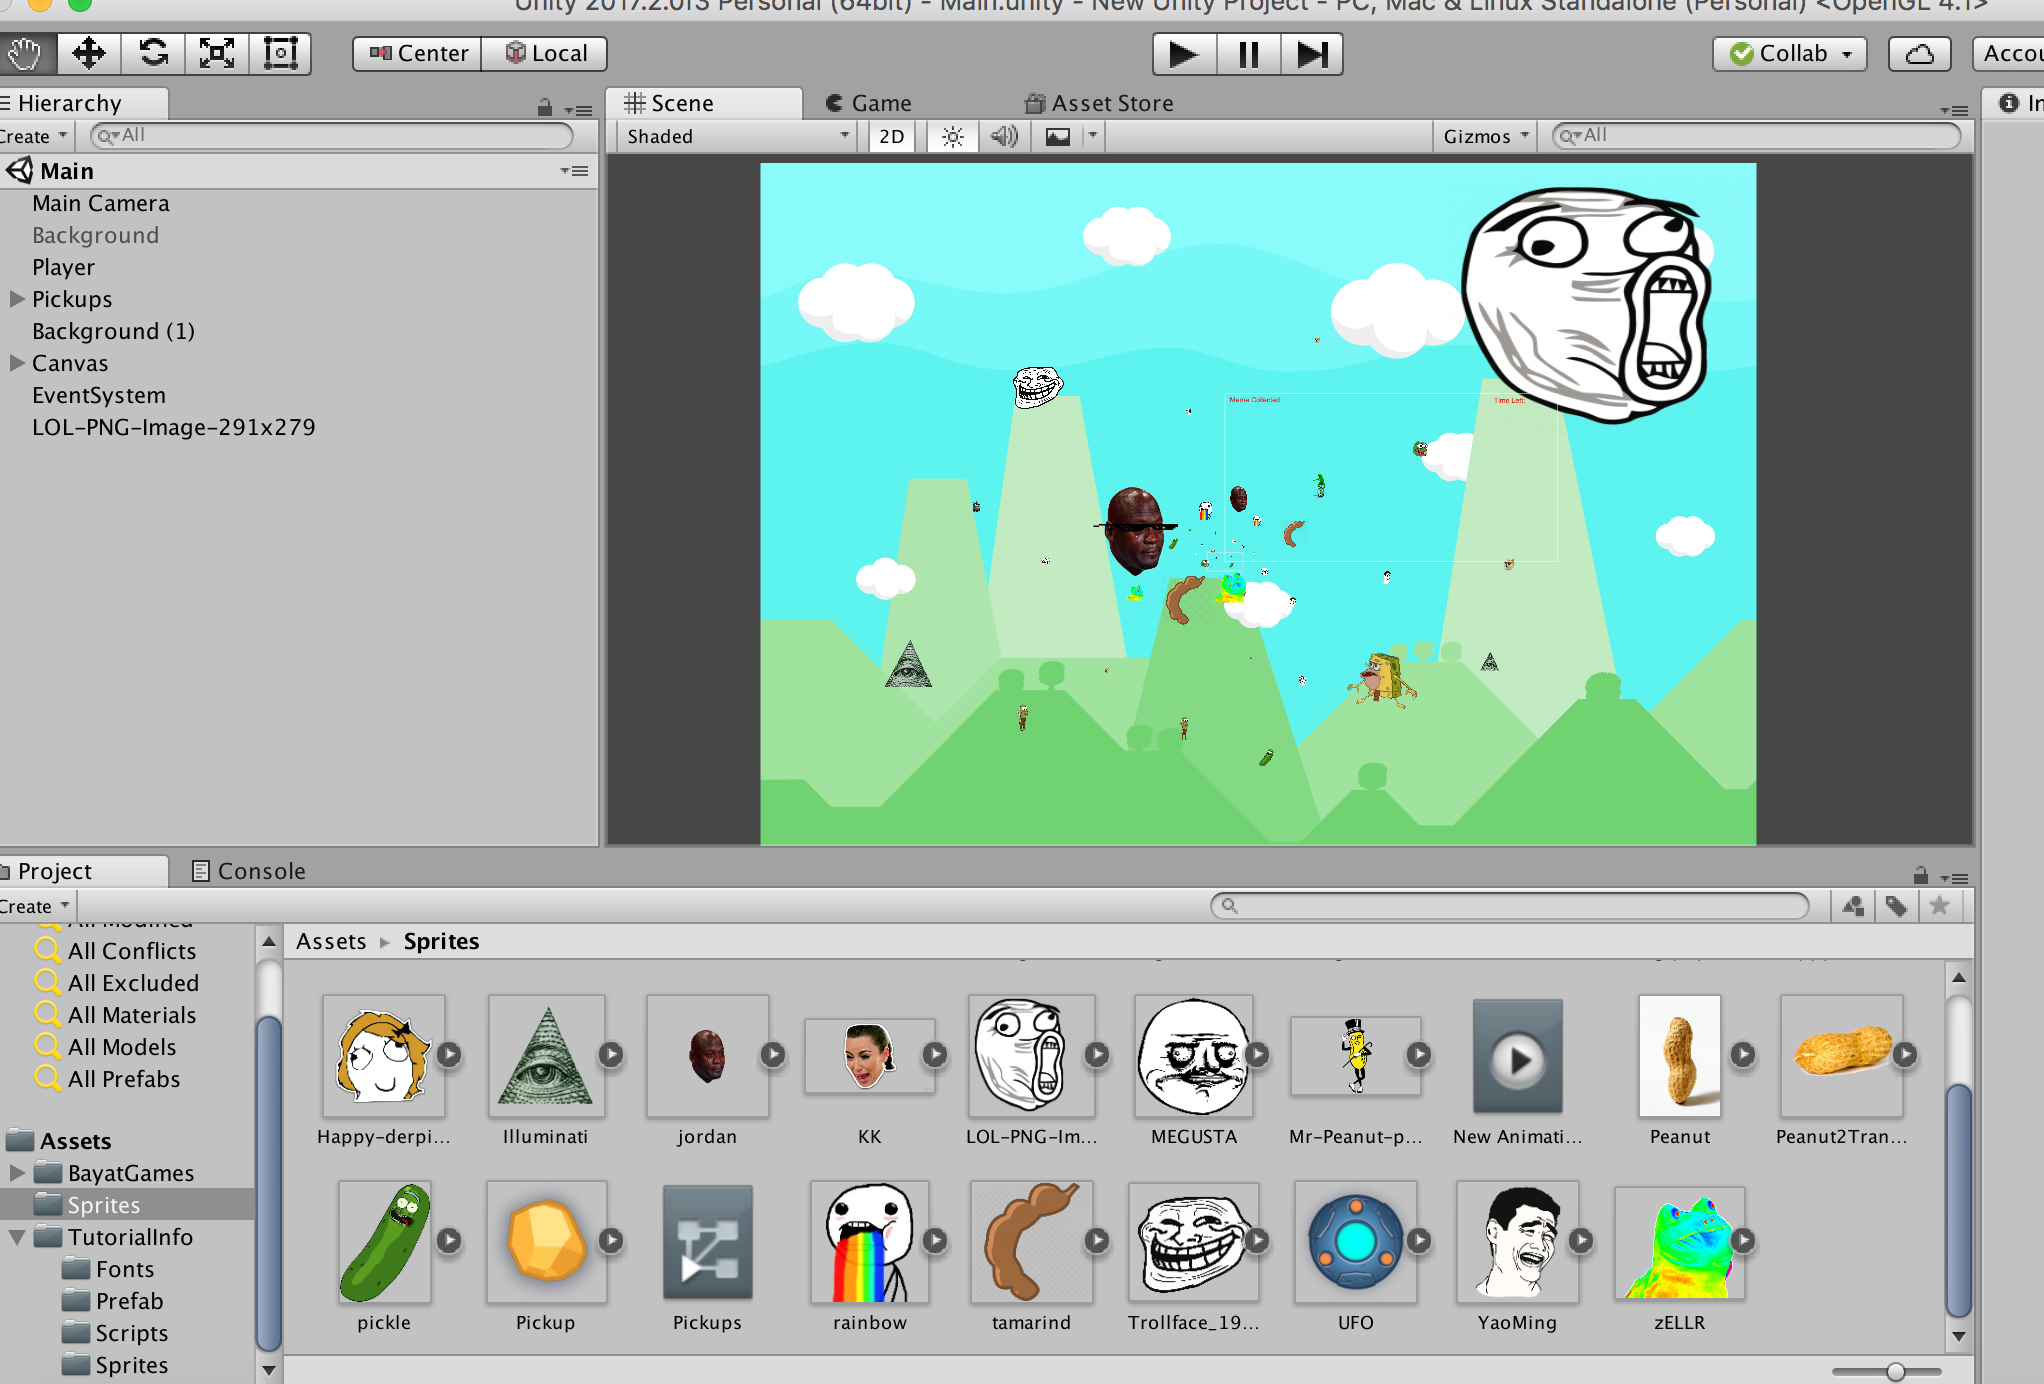Toggle scene lighting sun icon

point(952,137)
